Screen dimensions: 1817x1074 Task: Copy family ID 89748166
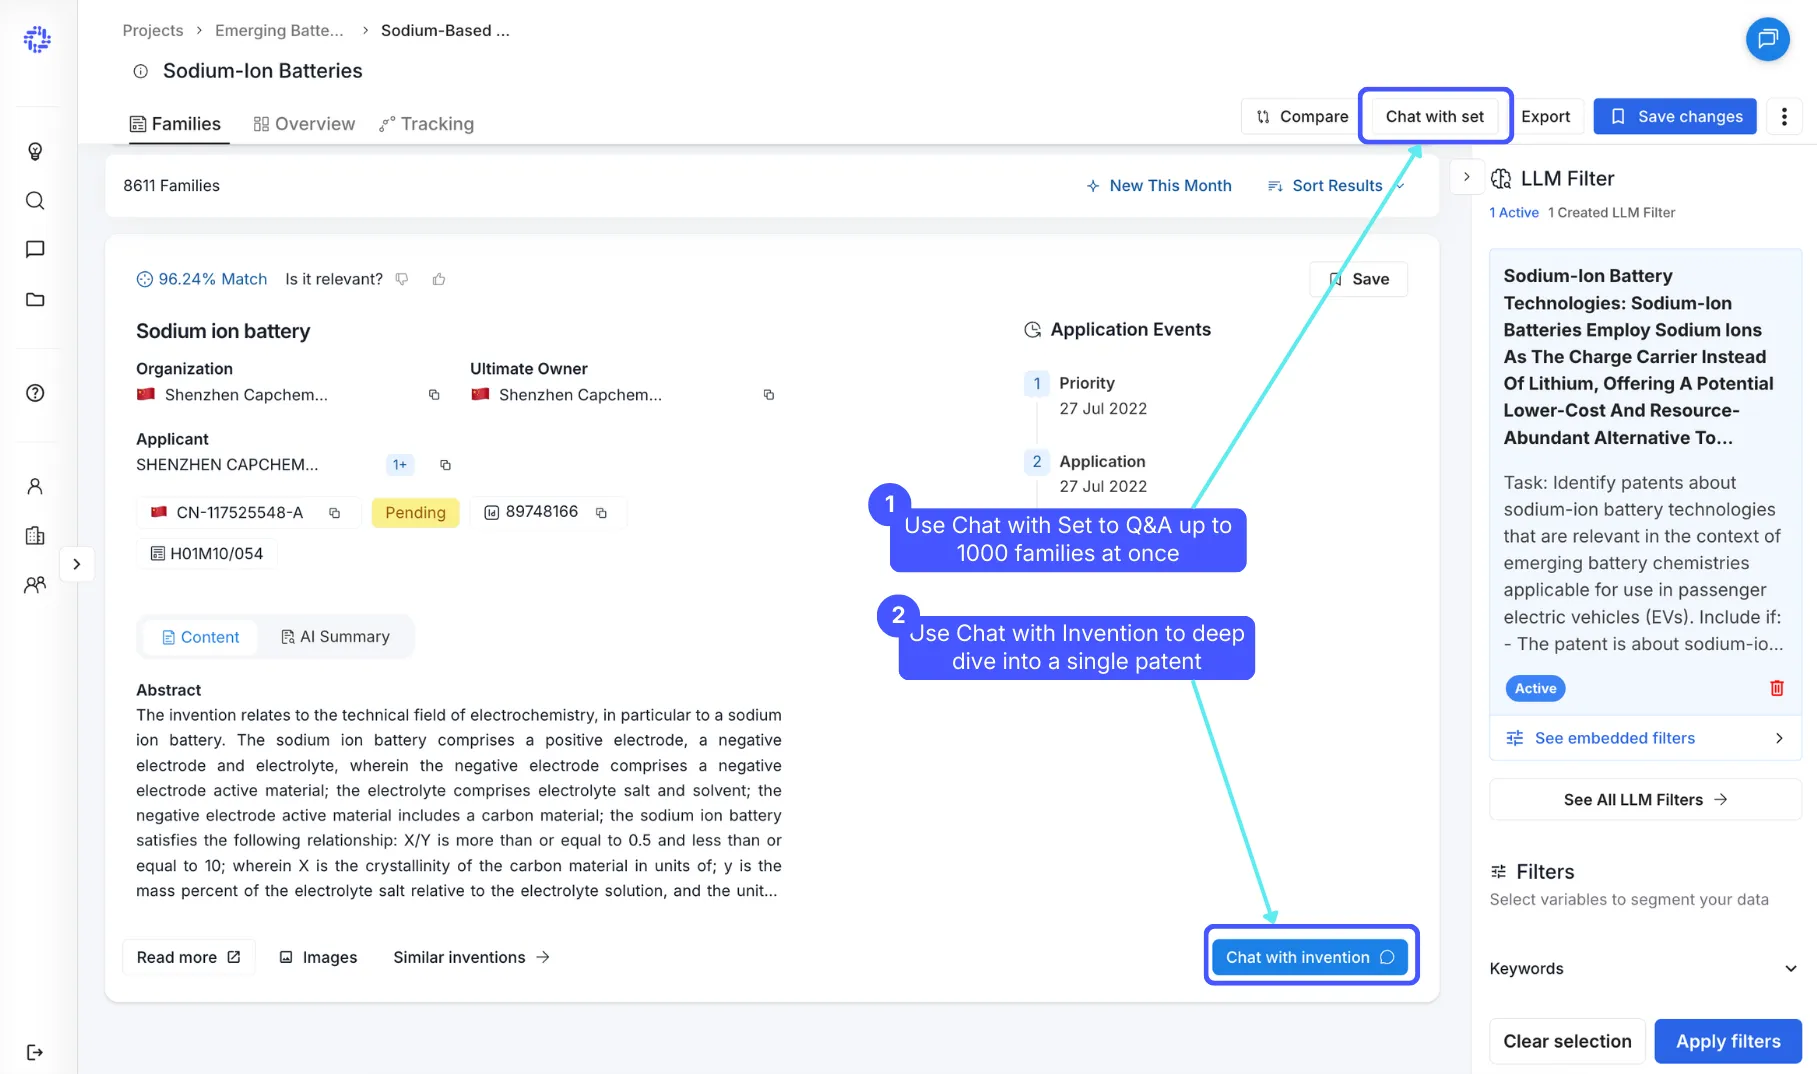(601, 513)
